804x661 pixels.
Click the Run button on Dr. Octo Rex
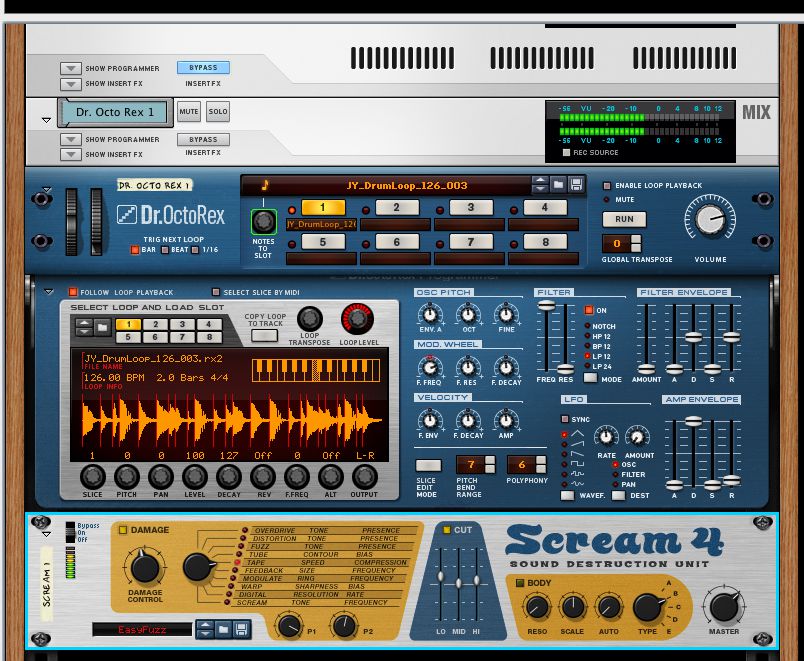(x=624, y=219)
